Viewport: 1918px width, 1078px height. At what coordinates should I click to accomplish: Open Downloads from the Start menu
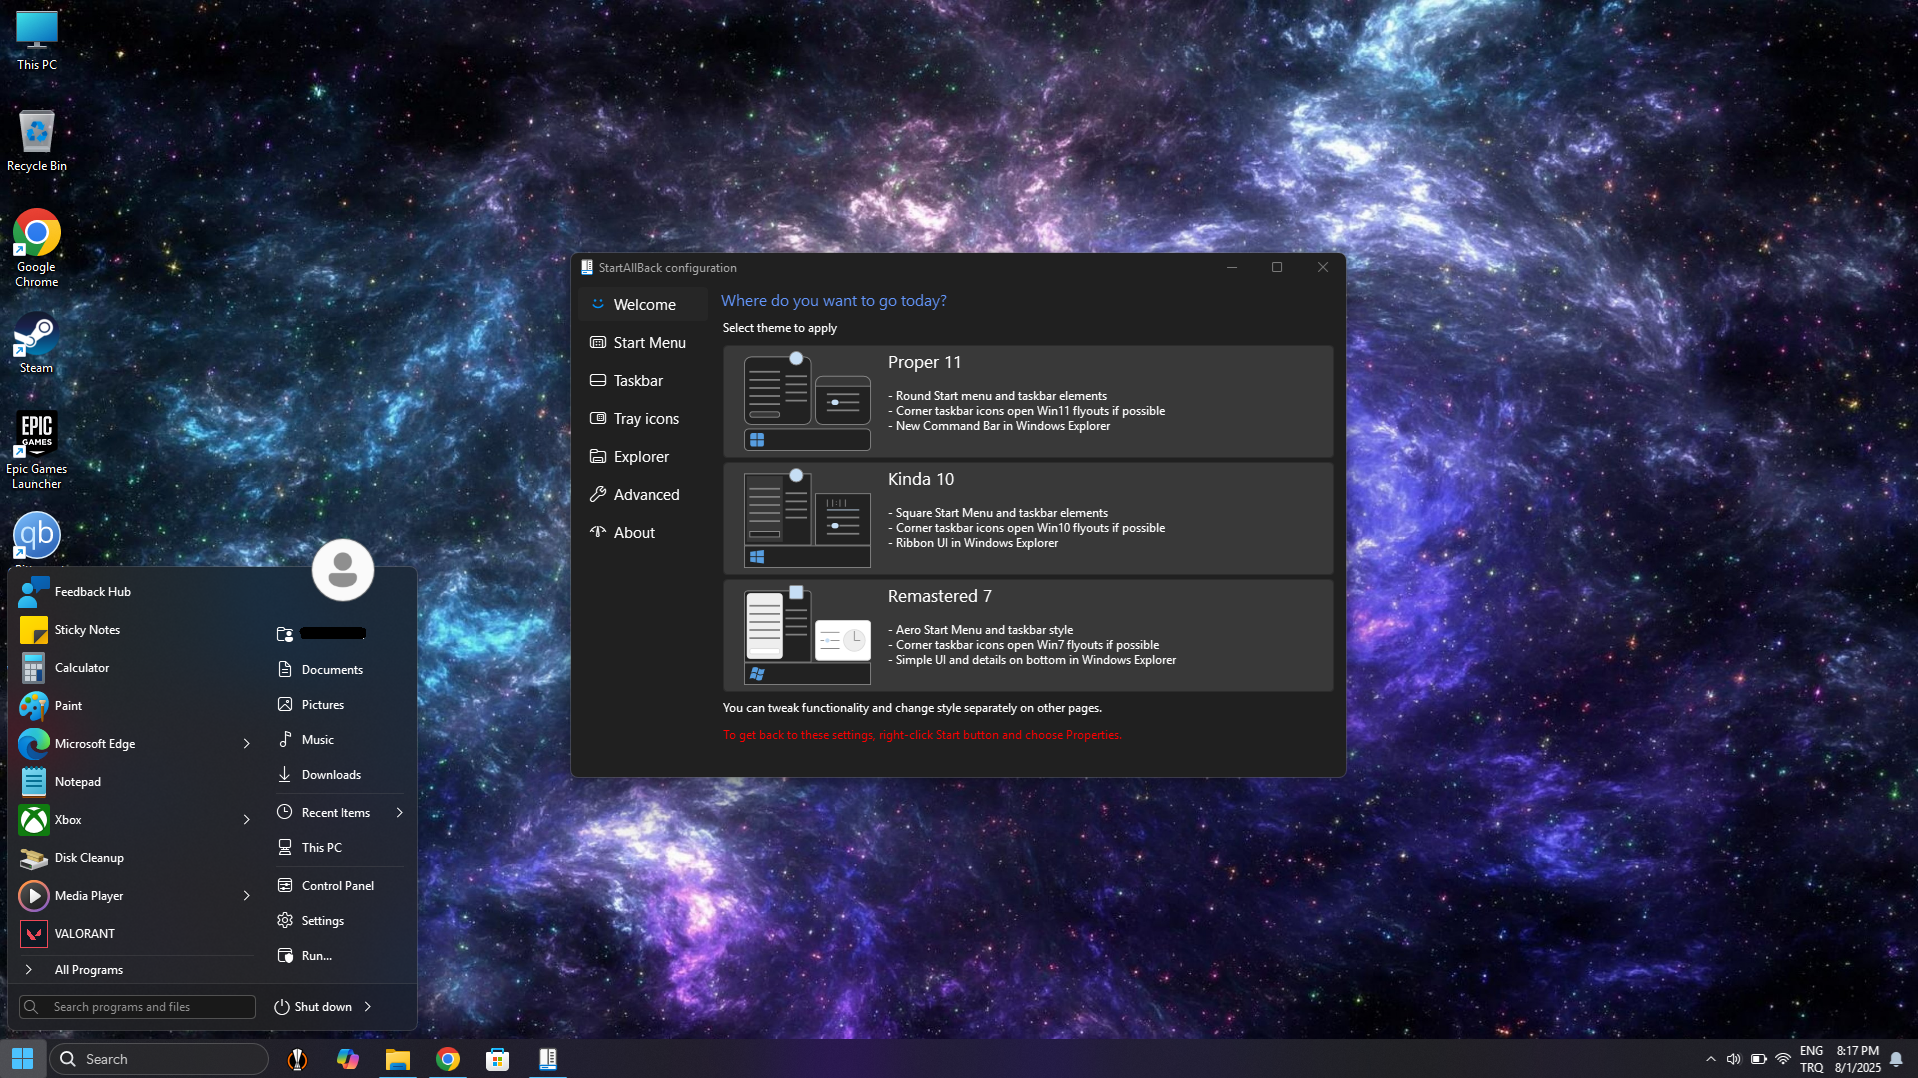pos(340,775)
